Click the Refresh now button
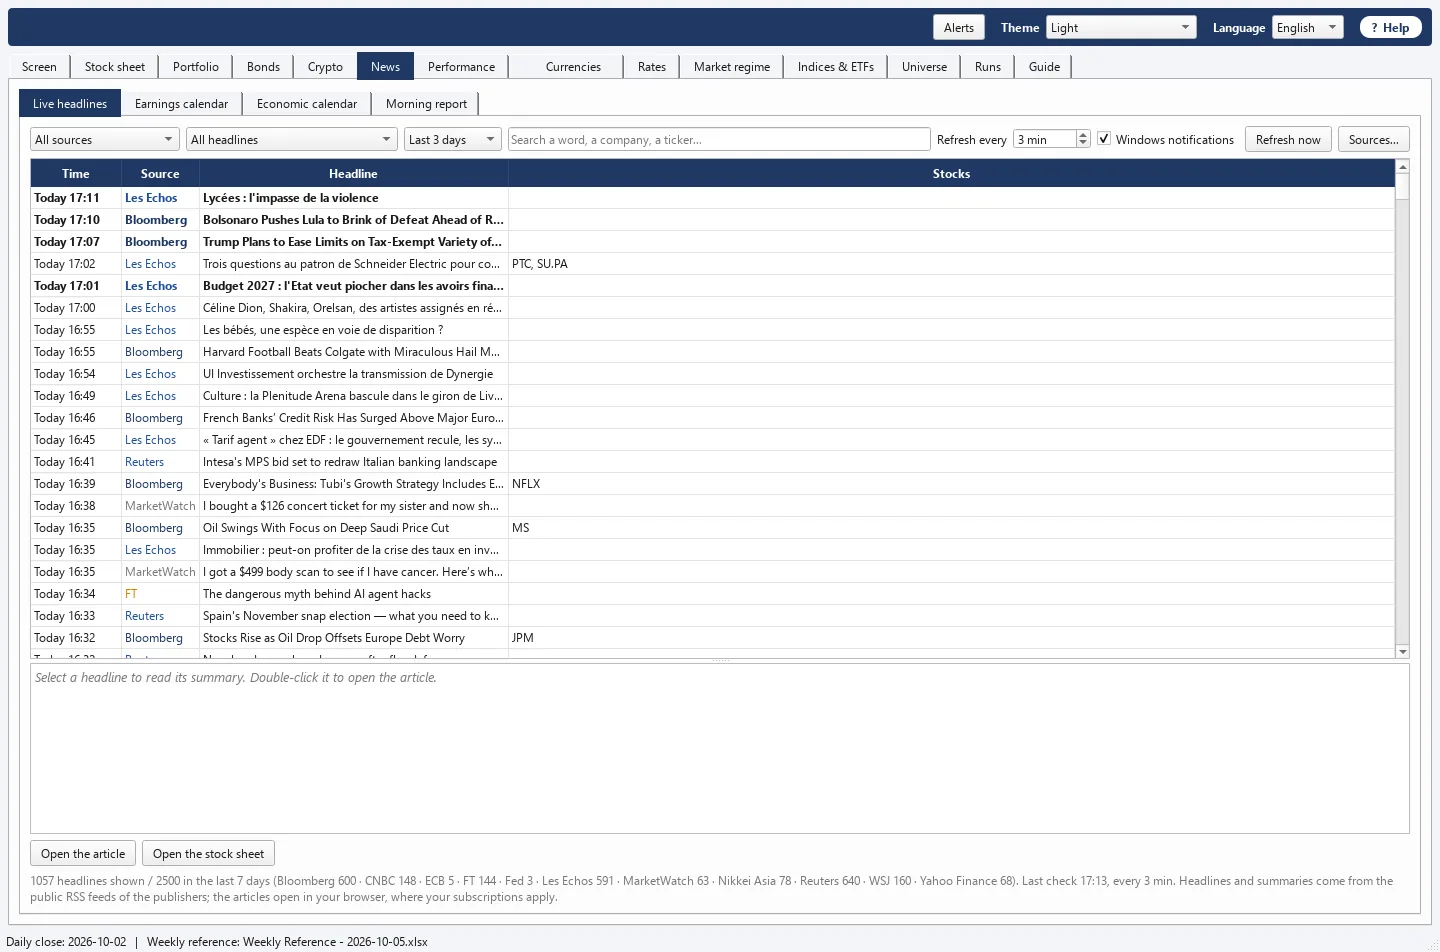This screenshot has width=1440, height=952. 1288,140
